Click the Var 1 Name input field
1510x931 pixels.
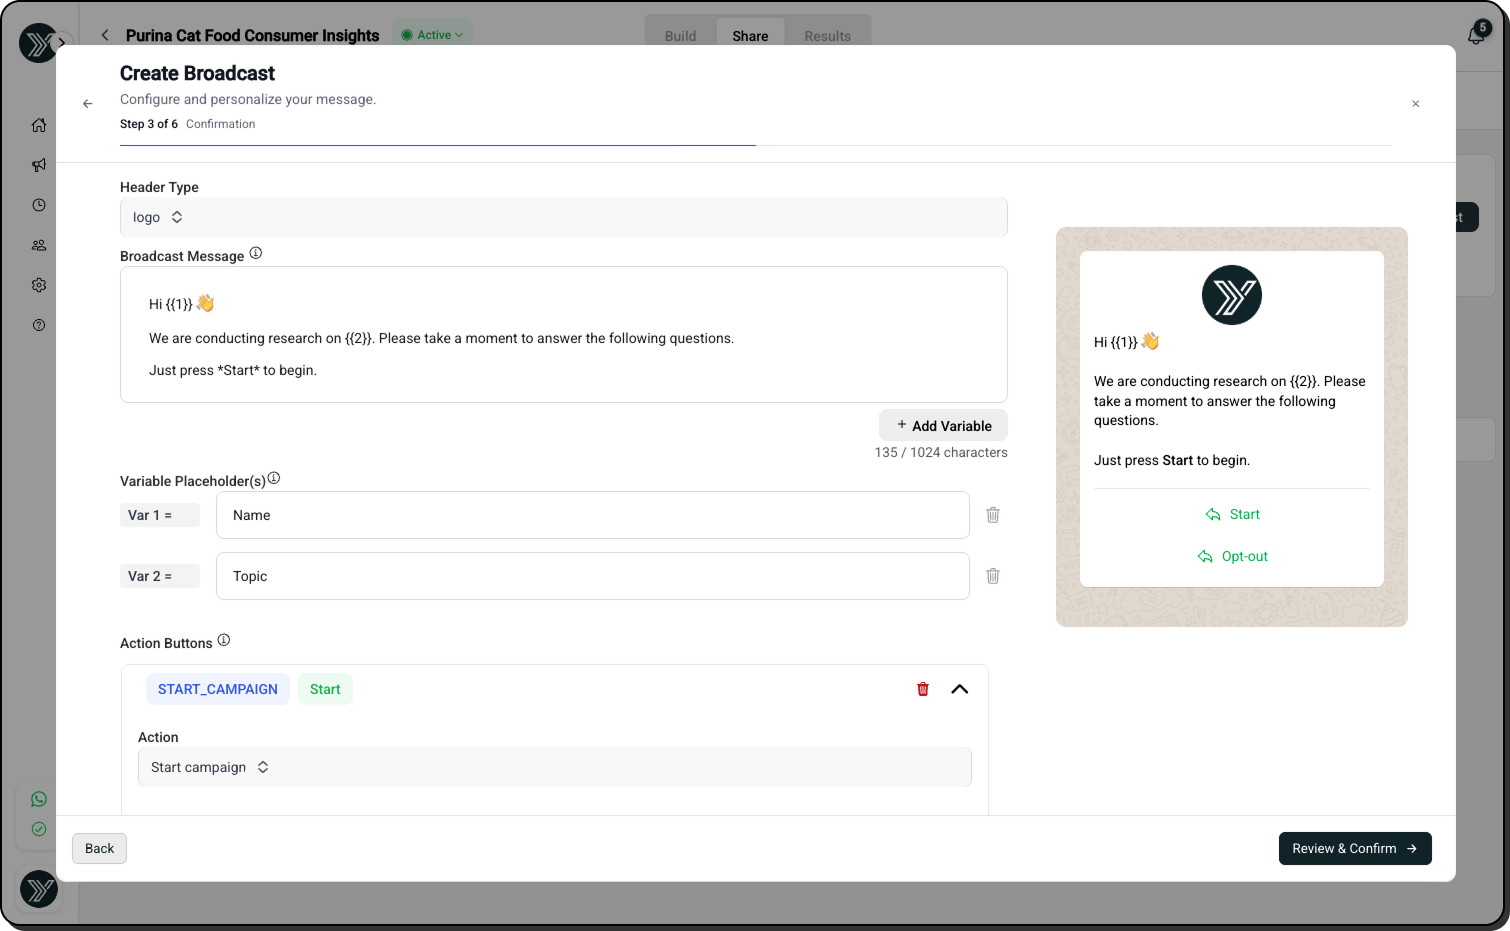[592, 515]
